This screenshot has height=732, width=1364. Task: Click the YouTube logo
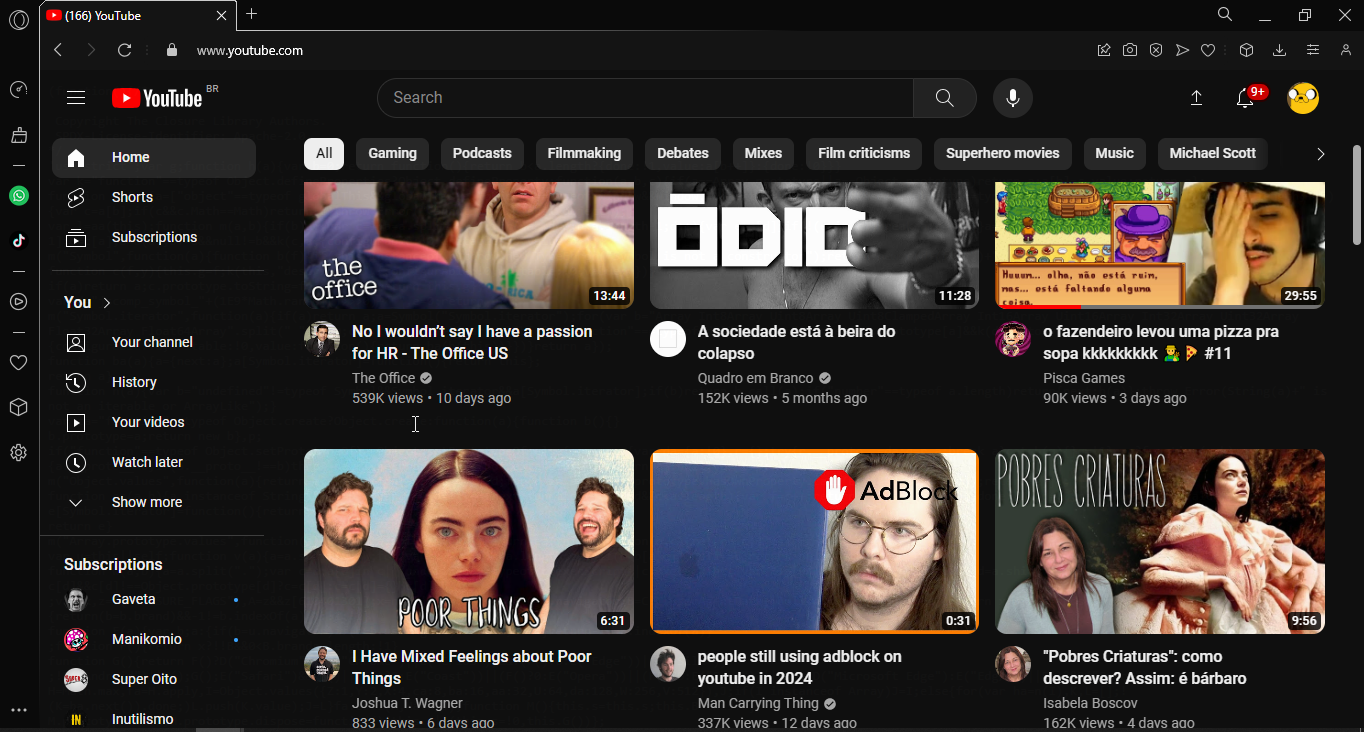(157, 98)
